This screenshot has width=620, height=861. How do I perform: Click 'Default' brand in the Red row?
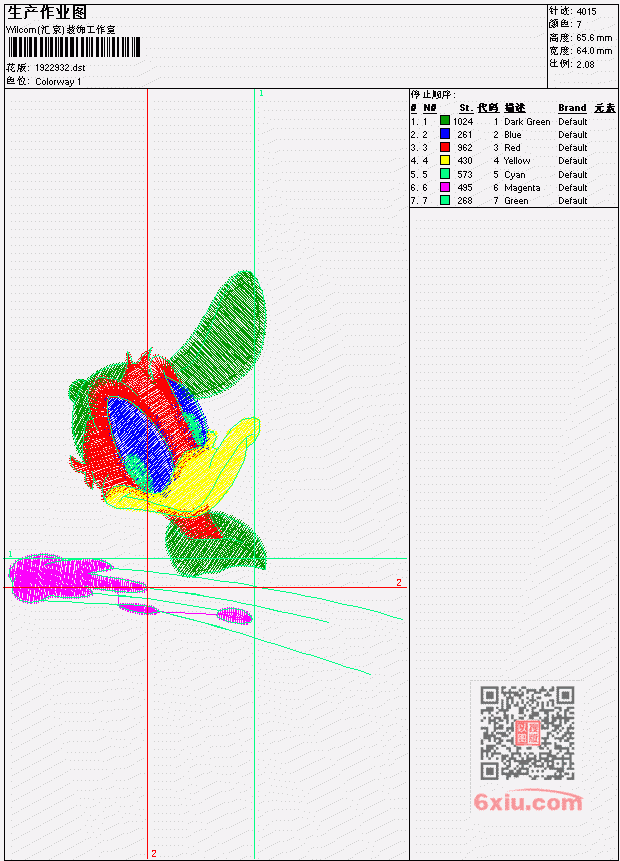pos(573,148)
